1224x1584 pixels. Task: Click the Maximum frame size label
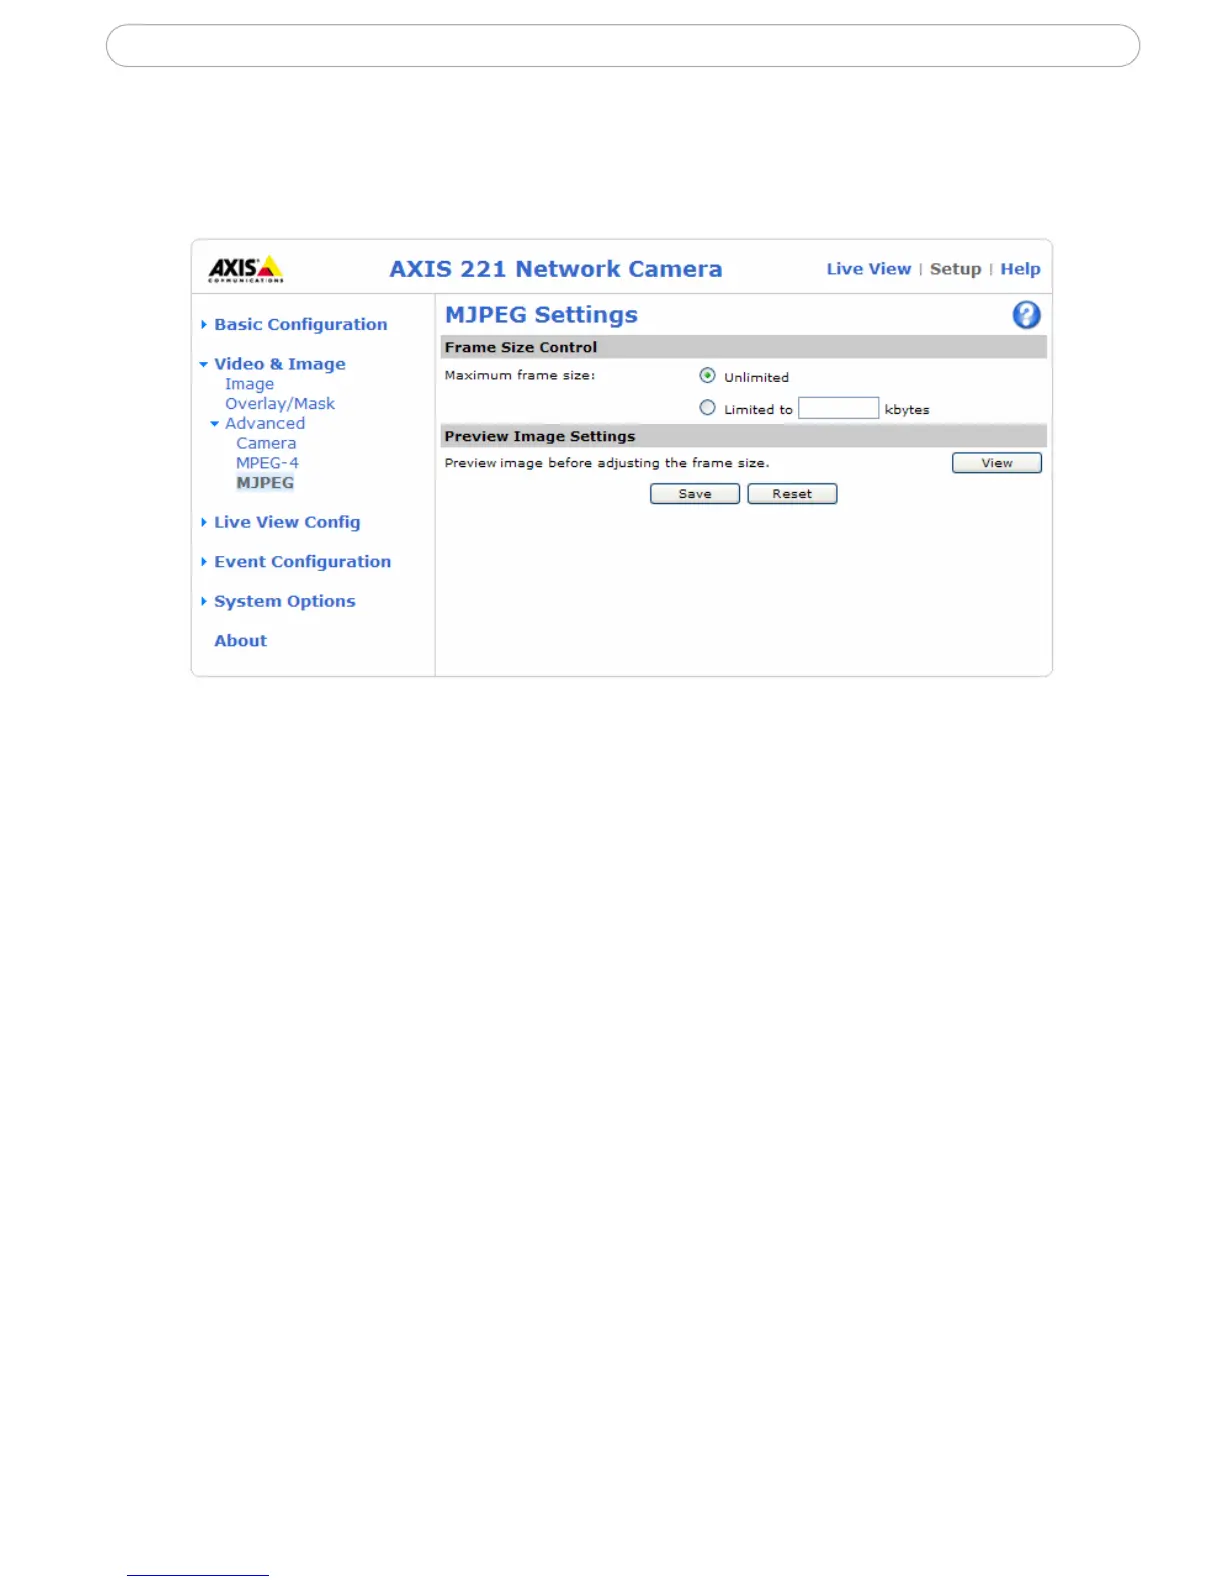pyautogui.click(x=519, y=376)
